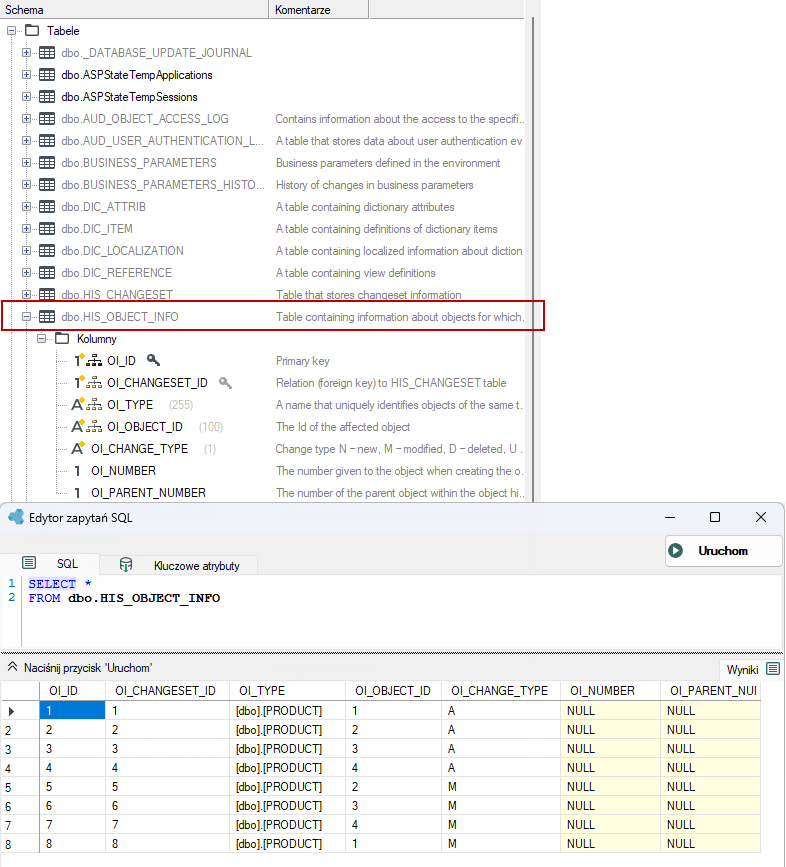The image size is (786, 867).
Task: Select dbo.BUSINESS_PARAMETERS_HISTO... table row
Action: (163, 185)
